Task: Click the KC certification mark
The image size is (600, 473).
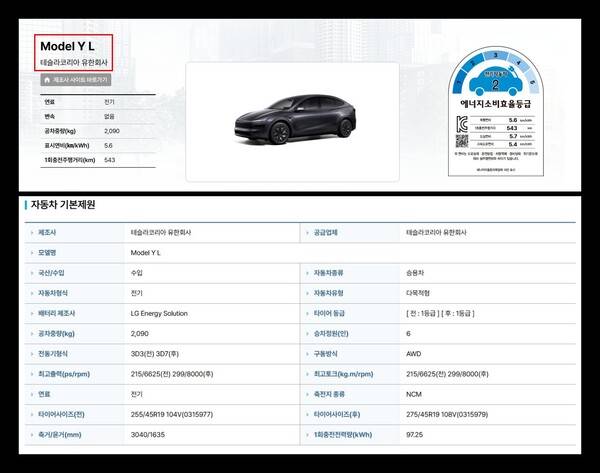Action: coord(462,123)
